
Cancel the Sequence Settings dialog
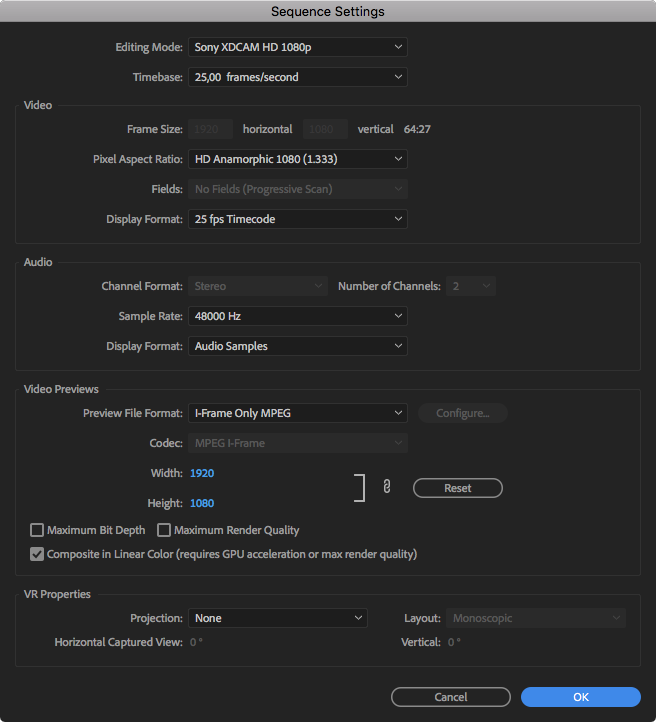pyautogui.click(x=451, y=697)
